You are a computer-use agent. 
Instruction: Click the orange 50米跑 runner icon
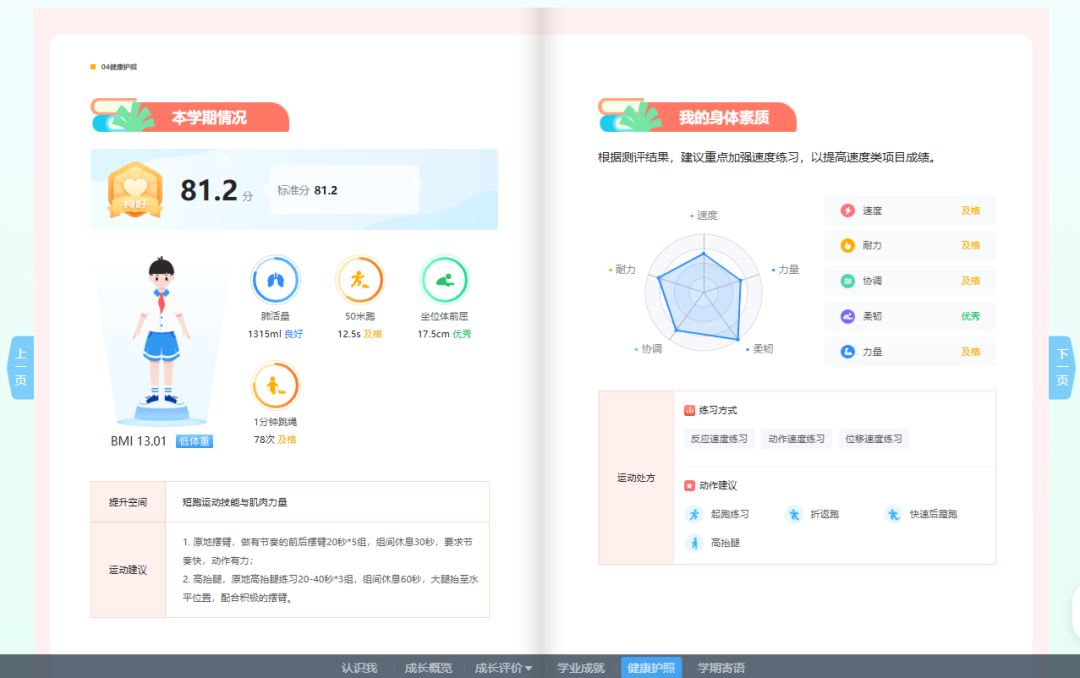tap(361, 281)
